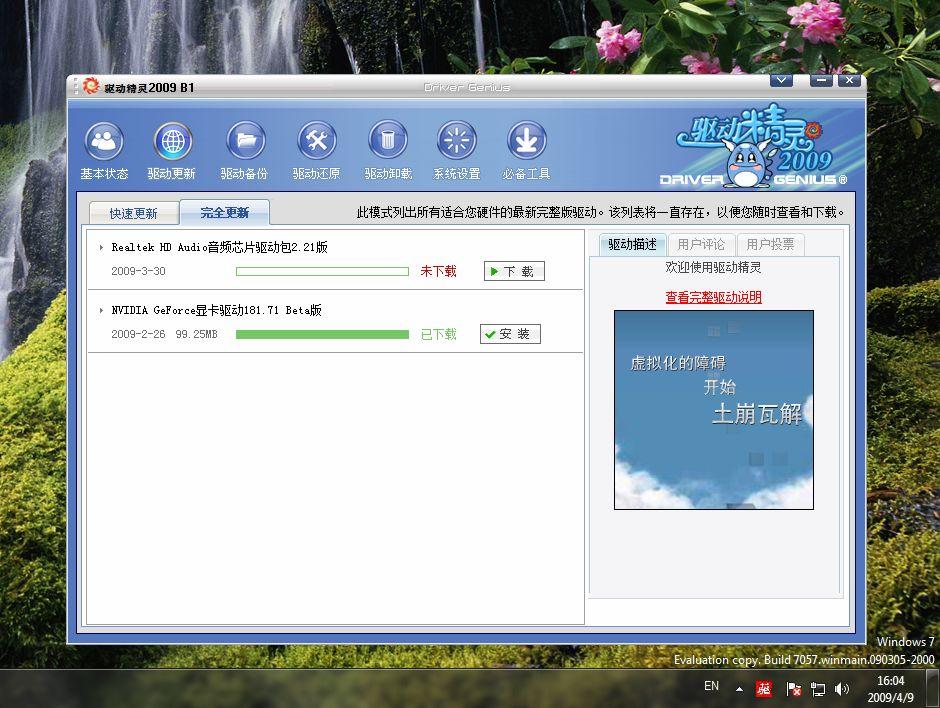Click 下载 to download the Realtek driver
This screenshot has width=940, height=708.
(x=513, y=270)
